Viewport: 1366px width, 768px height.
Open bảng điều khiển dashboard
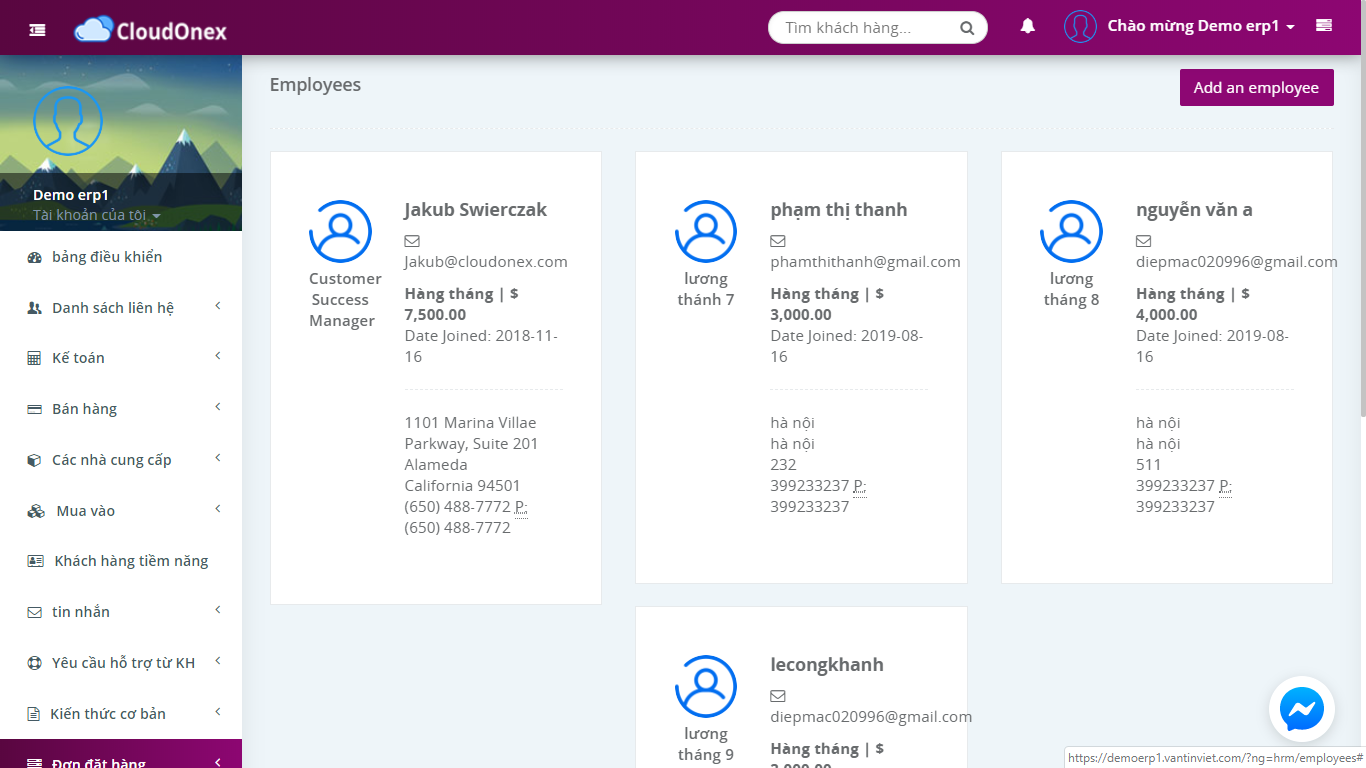click(121, 257)
